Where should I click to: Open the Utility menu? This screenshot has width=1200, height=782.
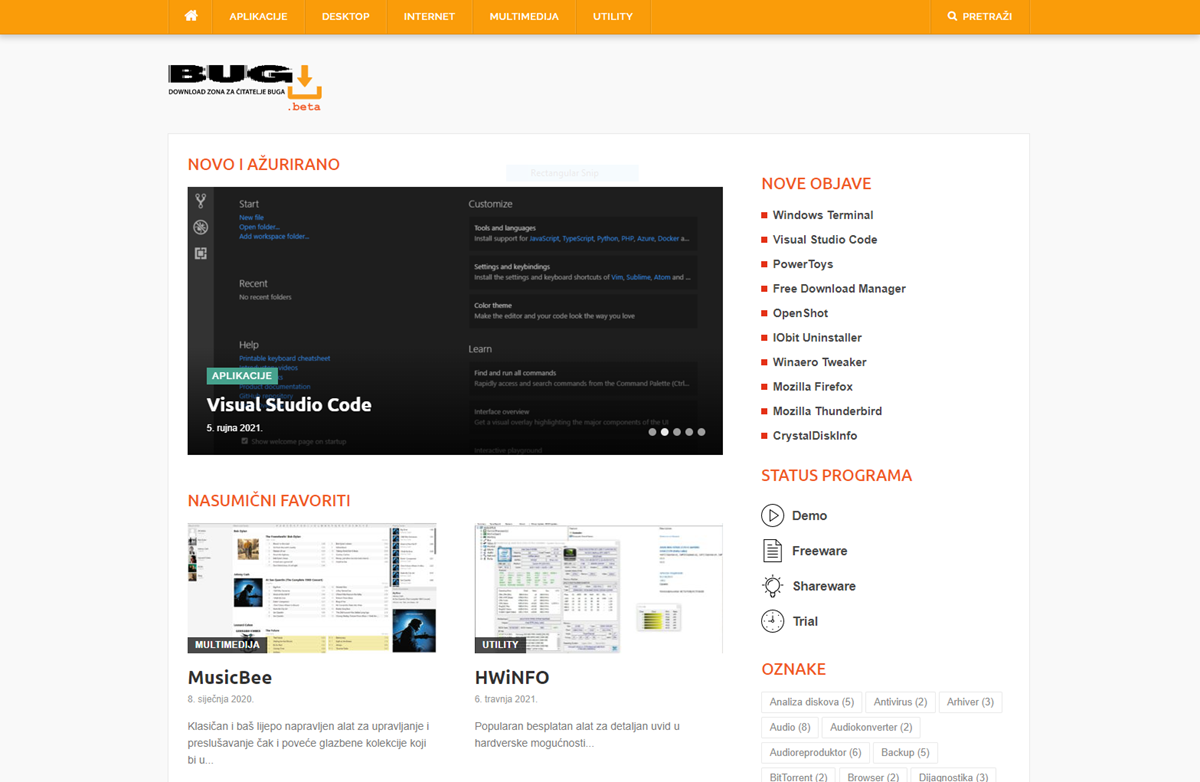click(613, 17)
